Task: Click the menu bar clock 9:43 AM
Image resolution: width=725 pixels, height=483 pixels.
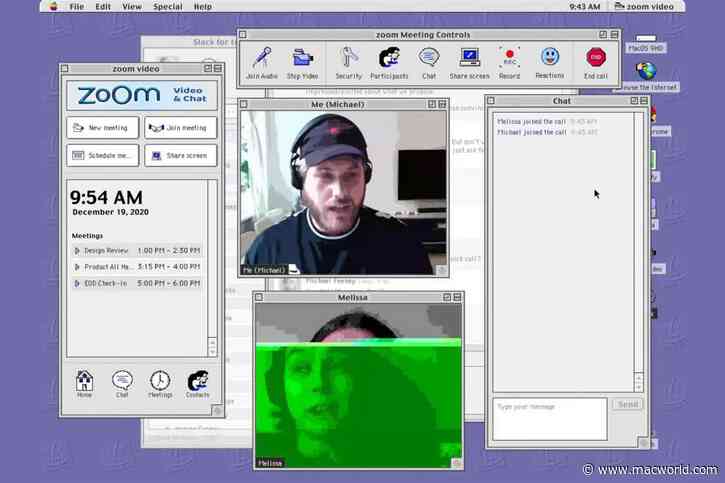Action: 584,6
